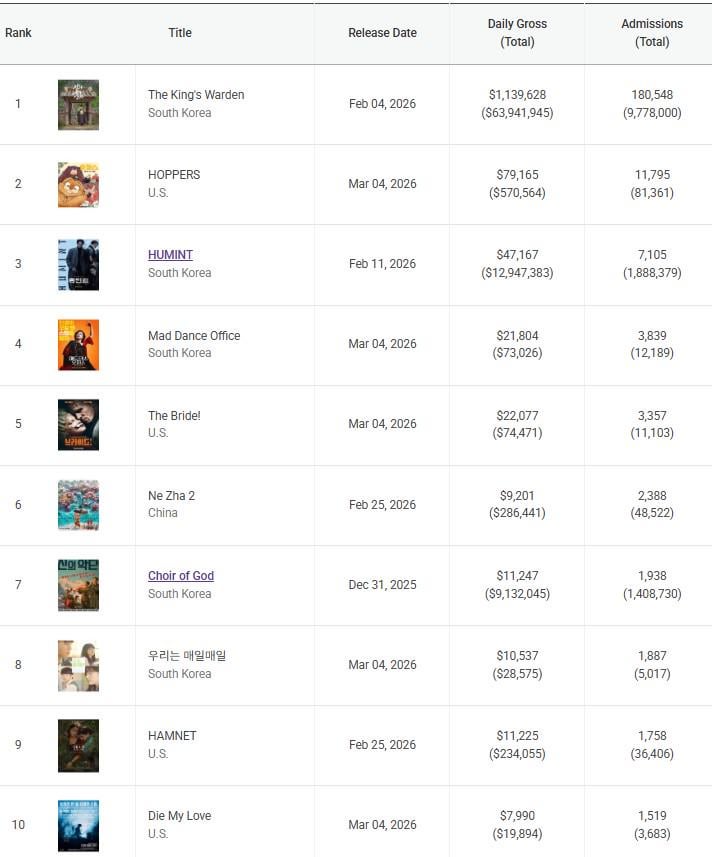Image resolution: width=712 pixels, height=857 pixels.
Task: Select the Mad Dance Office title
Action: point(194,336)
